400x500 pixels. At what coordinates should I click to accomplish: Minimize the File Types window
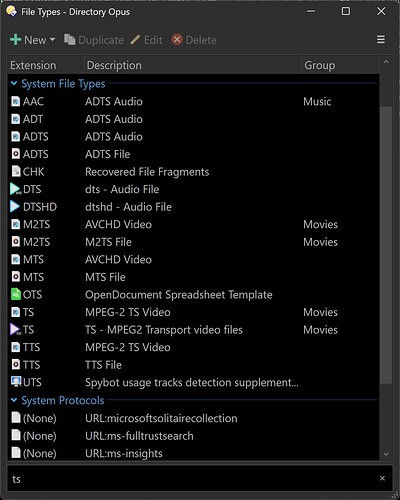(x=311, y=11)
